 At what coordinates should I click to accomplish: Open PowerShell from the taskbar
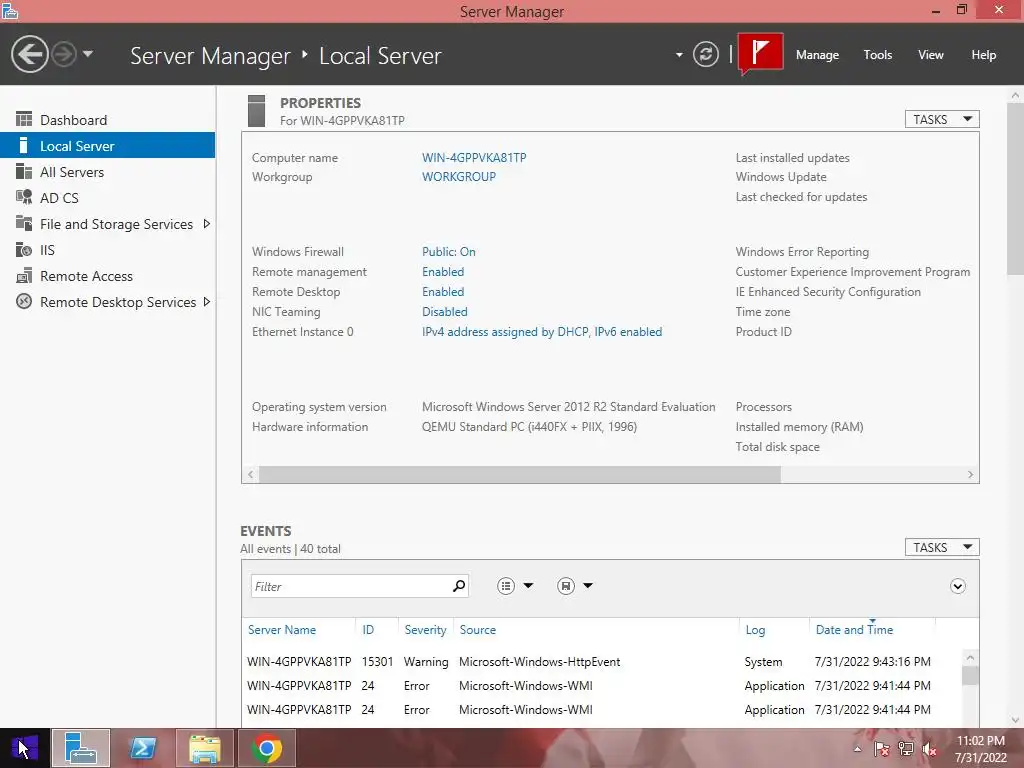tap(143, 748)
